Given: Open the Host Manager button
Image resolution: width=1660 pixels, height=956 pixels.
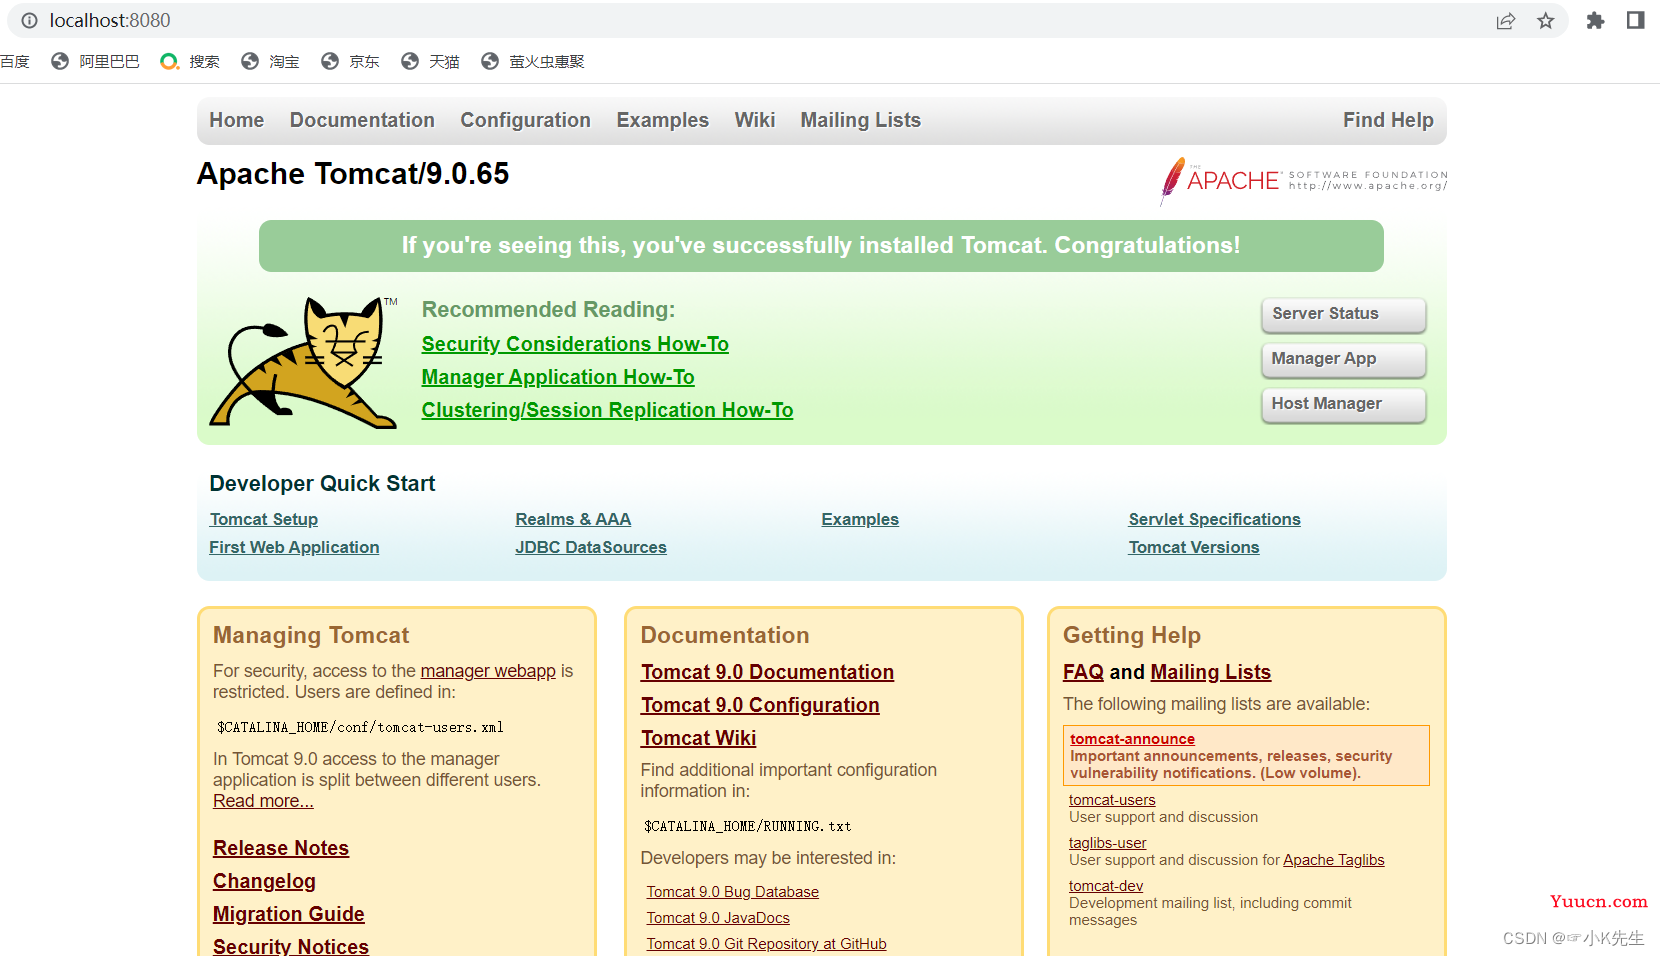Looking at the screenshot, I should (x=1344, y=404).
